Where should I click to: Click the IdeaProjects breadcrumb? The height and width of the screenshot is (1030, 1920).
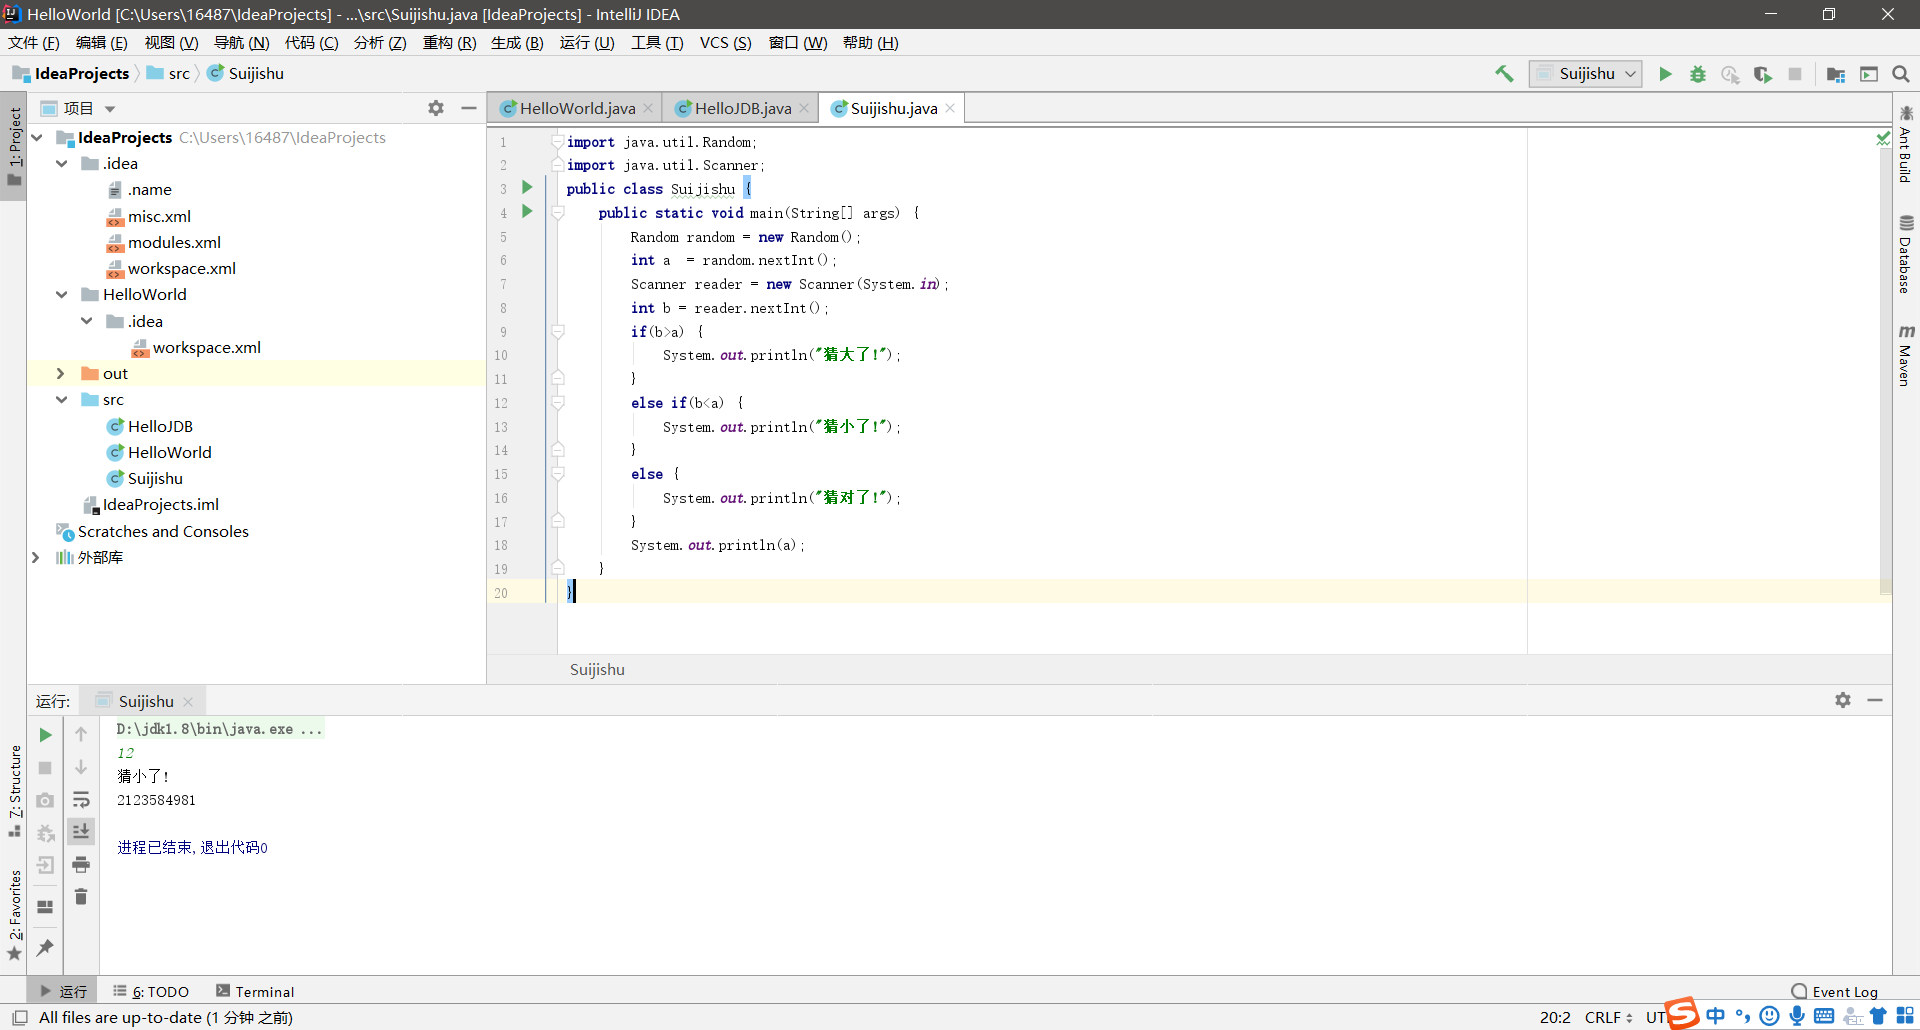[71, 73]
